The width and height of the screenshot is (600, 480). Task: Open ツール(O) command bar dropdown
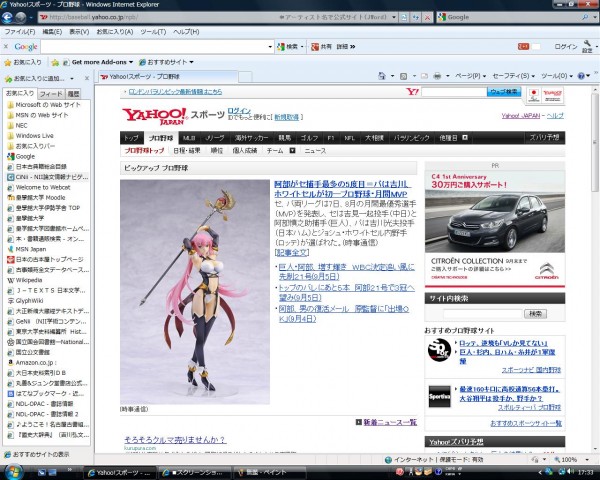pyautogui.click(x=557, y=76)
